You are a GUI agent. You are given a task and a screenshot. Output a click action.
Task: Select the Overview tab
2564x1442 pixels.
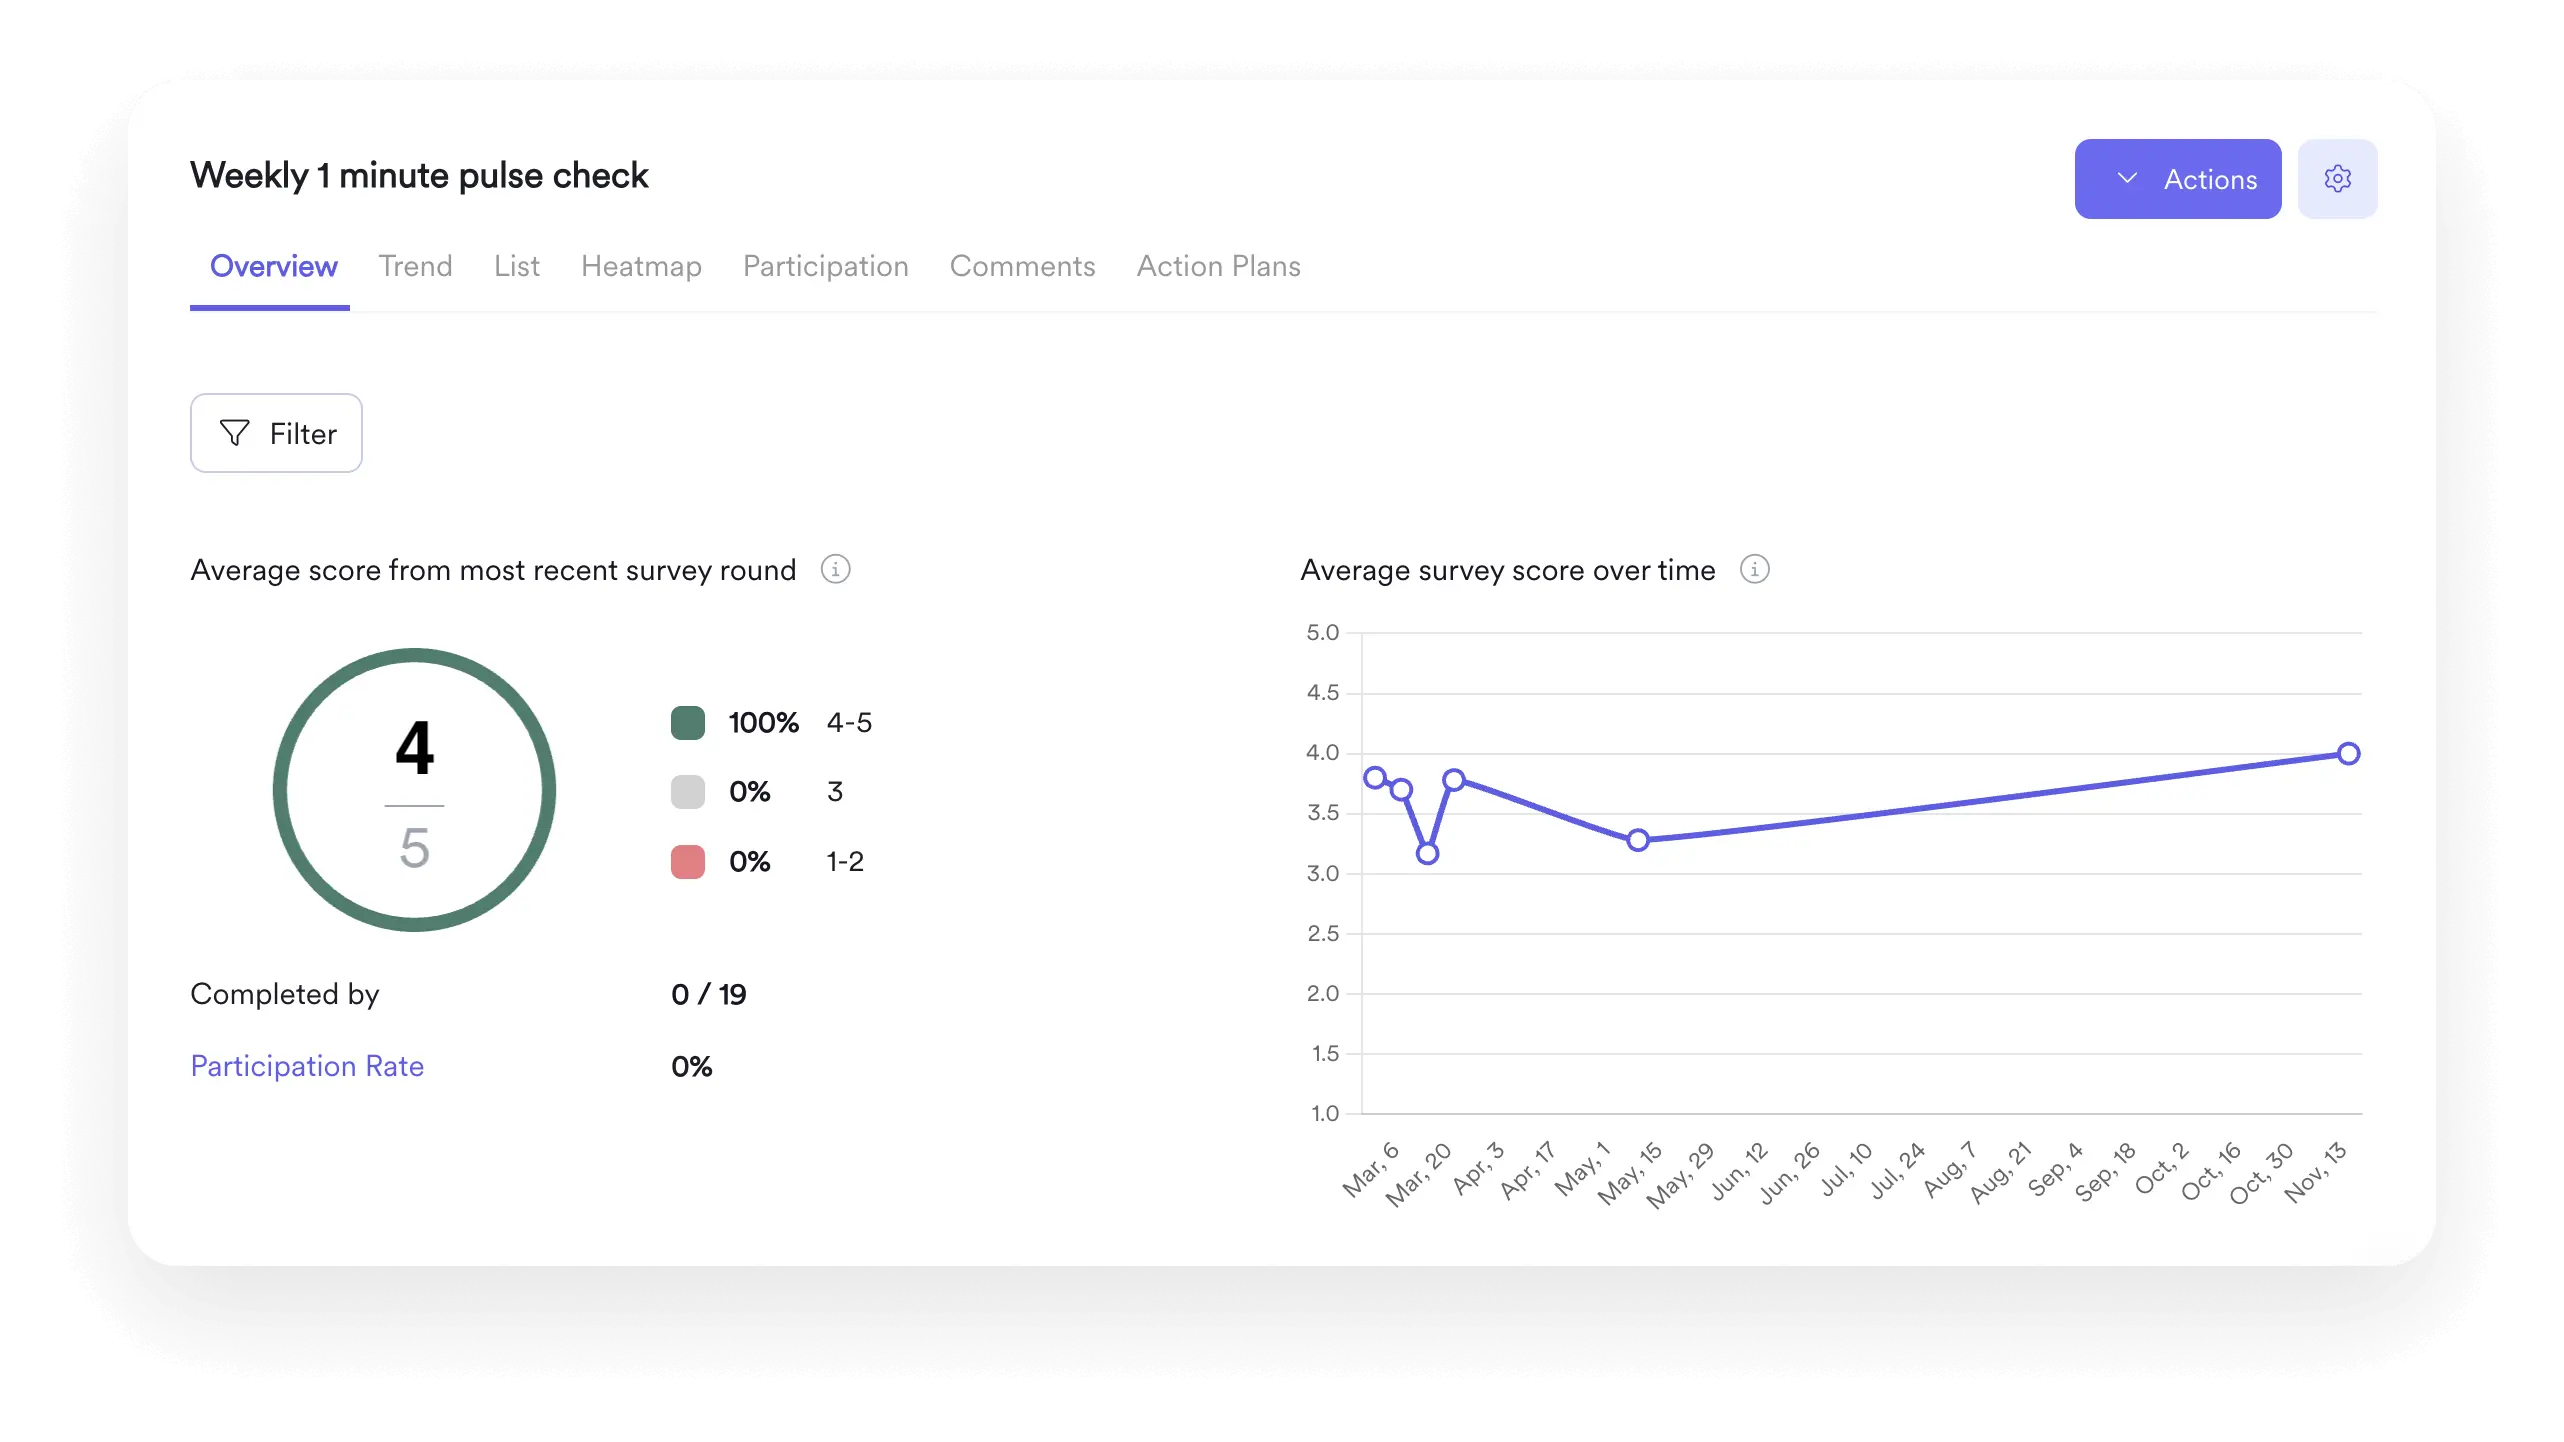point(273,266)
